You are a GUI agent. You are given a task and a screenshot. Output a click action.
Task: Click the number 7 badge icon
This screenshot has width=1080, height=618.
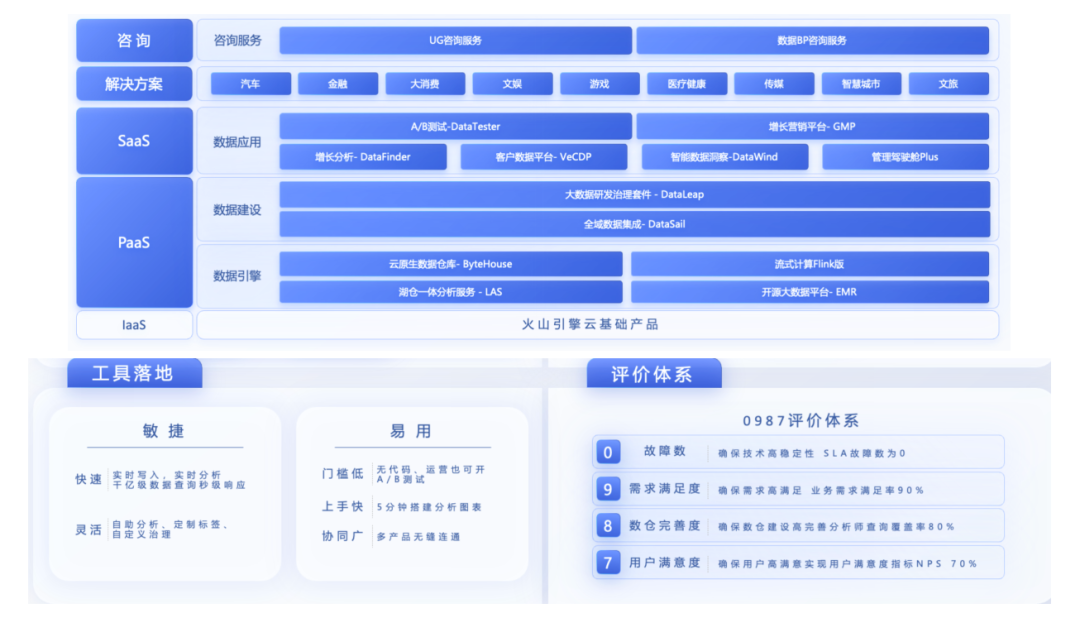[608, 563]
